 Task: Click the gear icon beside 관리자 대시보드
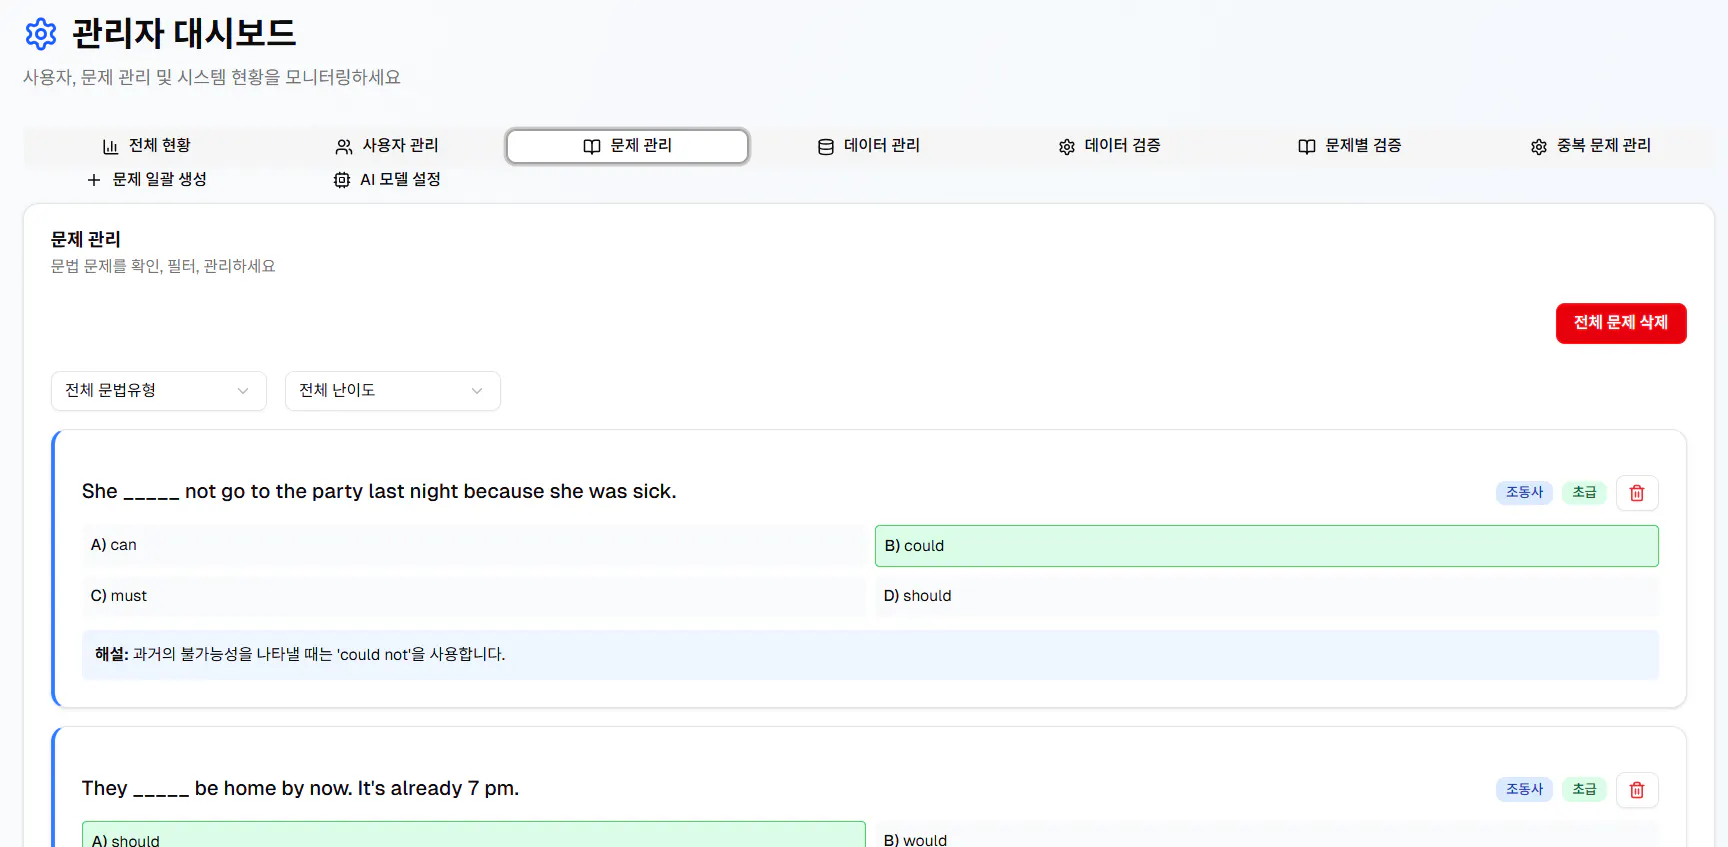[41, 34]
